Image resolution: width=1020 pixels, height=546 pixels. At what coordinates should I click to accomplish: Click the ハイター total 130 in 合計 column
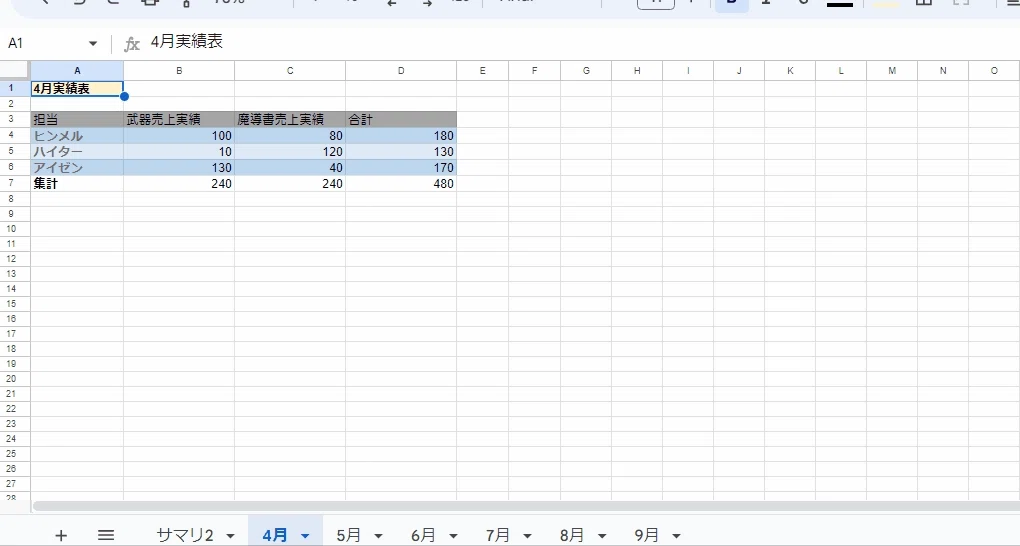[x=401, y=151]
